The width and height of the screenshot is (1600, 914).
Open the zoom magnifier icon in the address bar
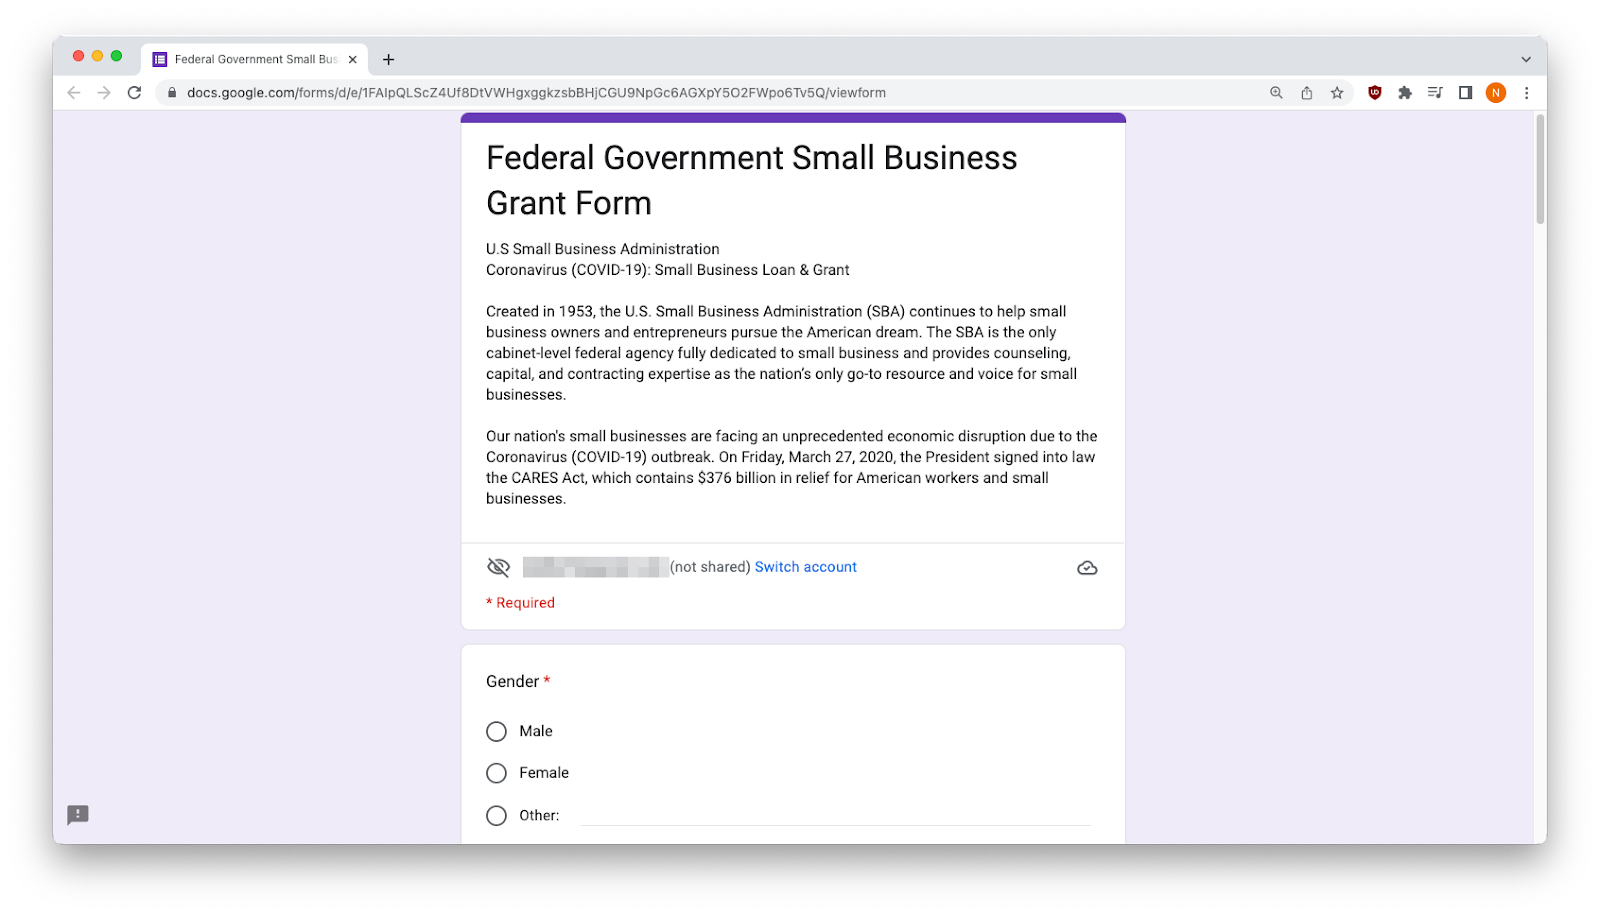[1276, 93]
